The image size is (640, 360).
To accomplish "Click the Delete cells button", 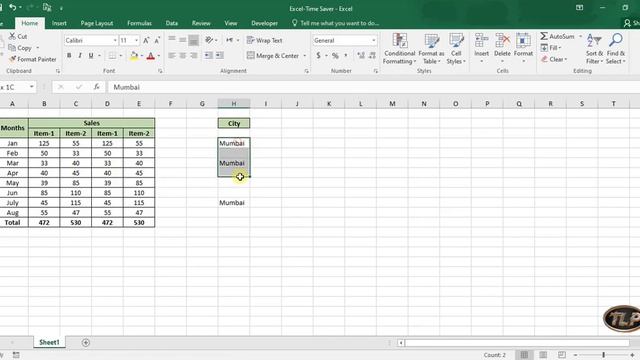I will click(x=502, y=49).
